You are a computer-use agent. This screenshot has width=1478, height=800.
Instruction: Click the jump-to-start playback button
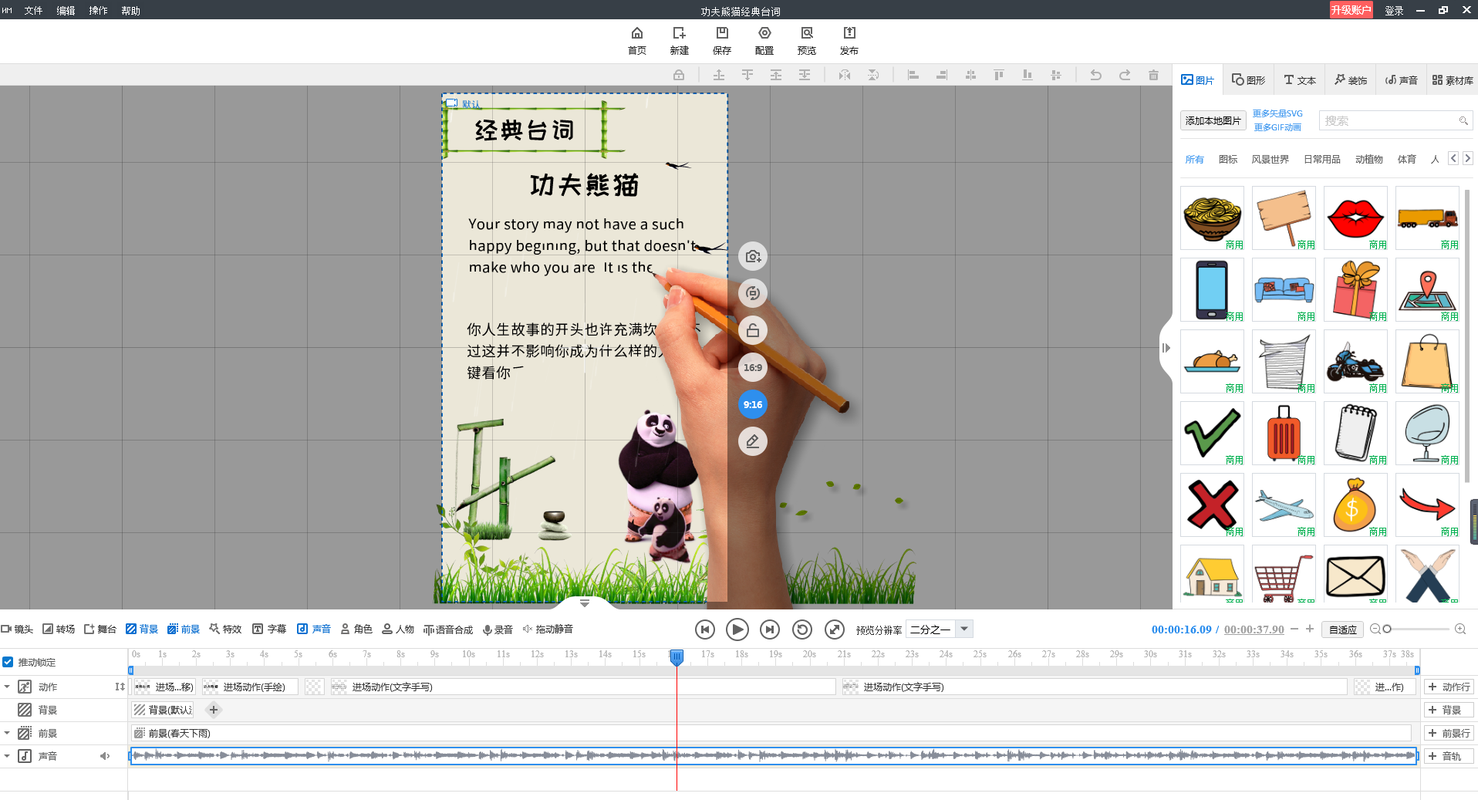click(705, 629)
